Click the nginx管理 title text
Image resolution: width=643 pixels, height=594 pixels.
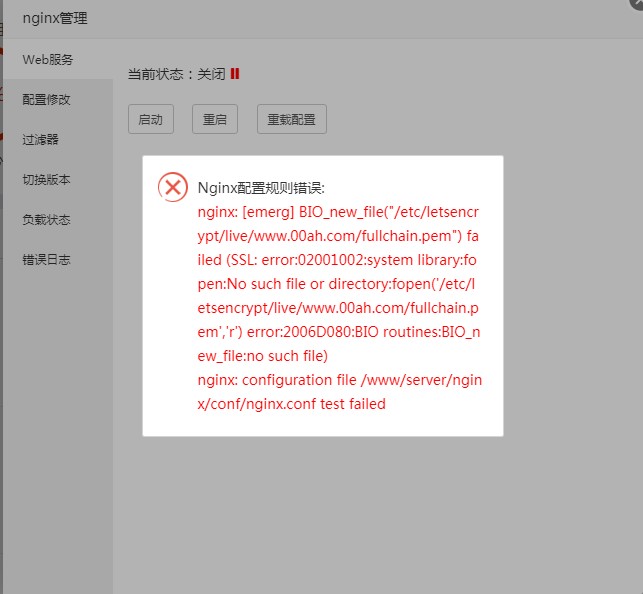[55, 18]
